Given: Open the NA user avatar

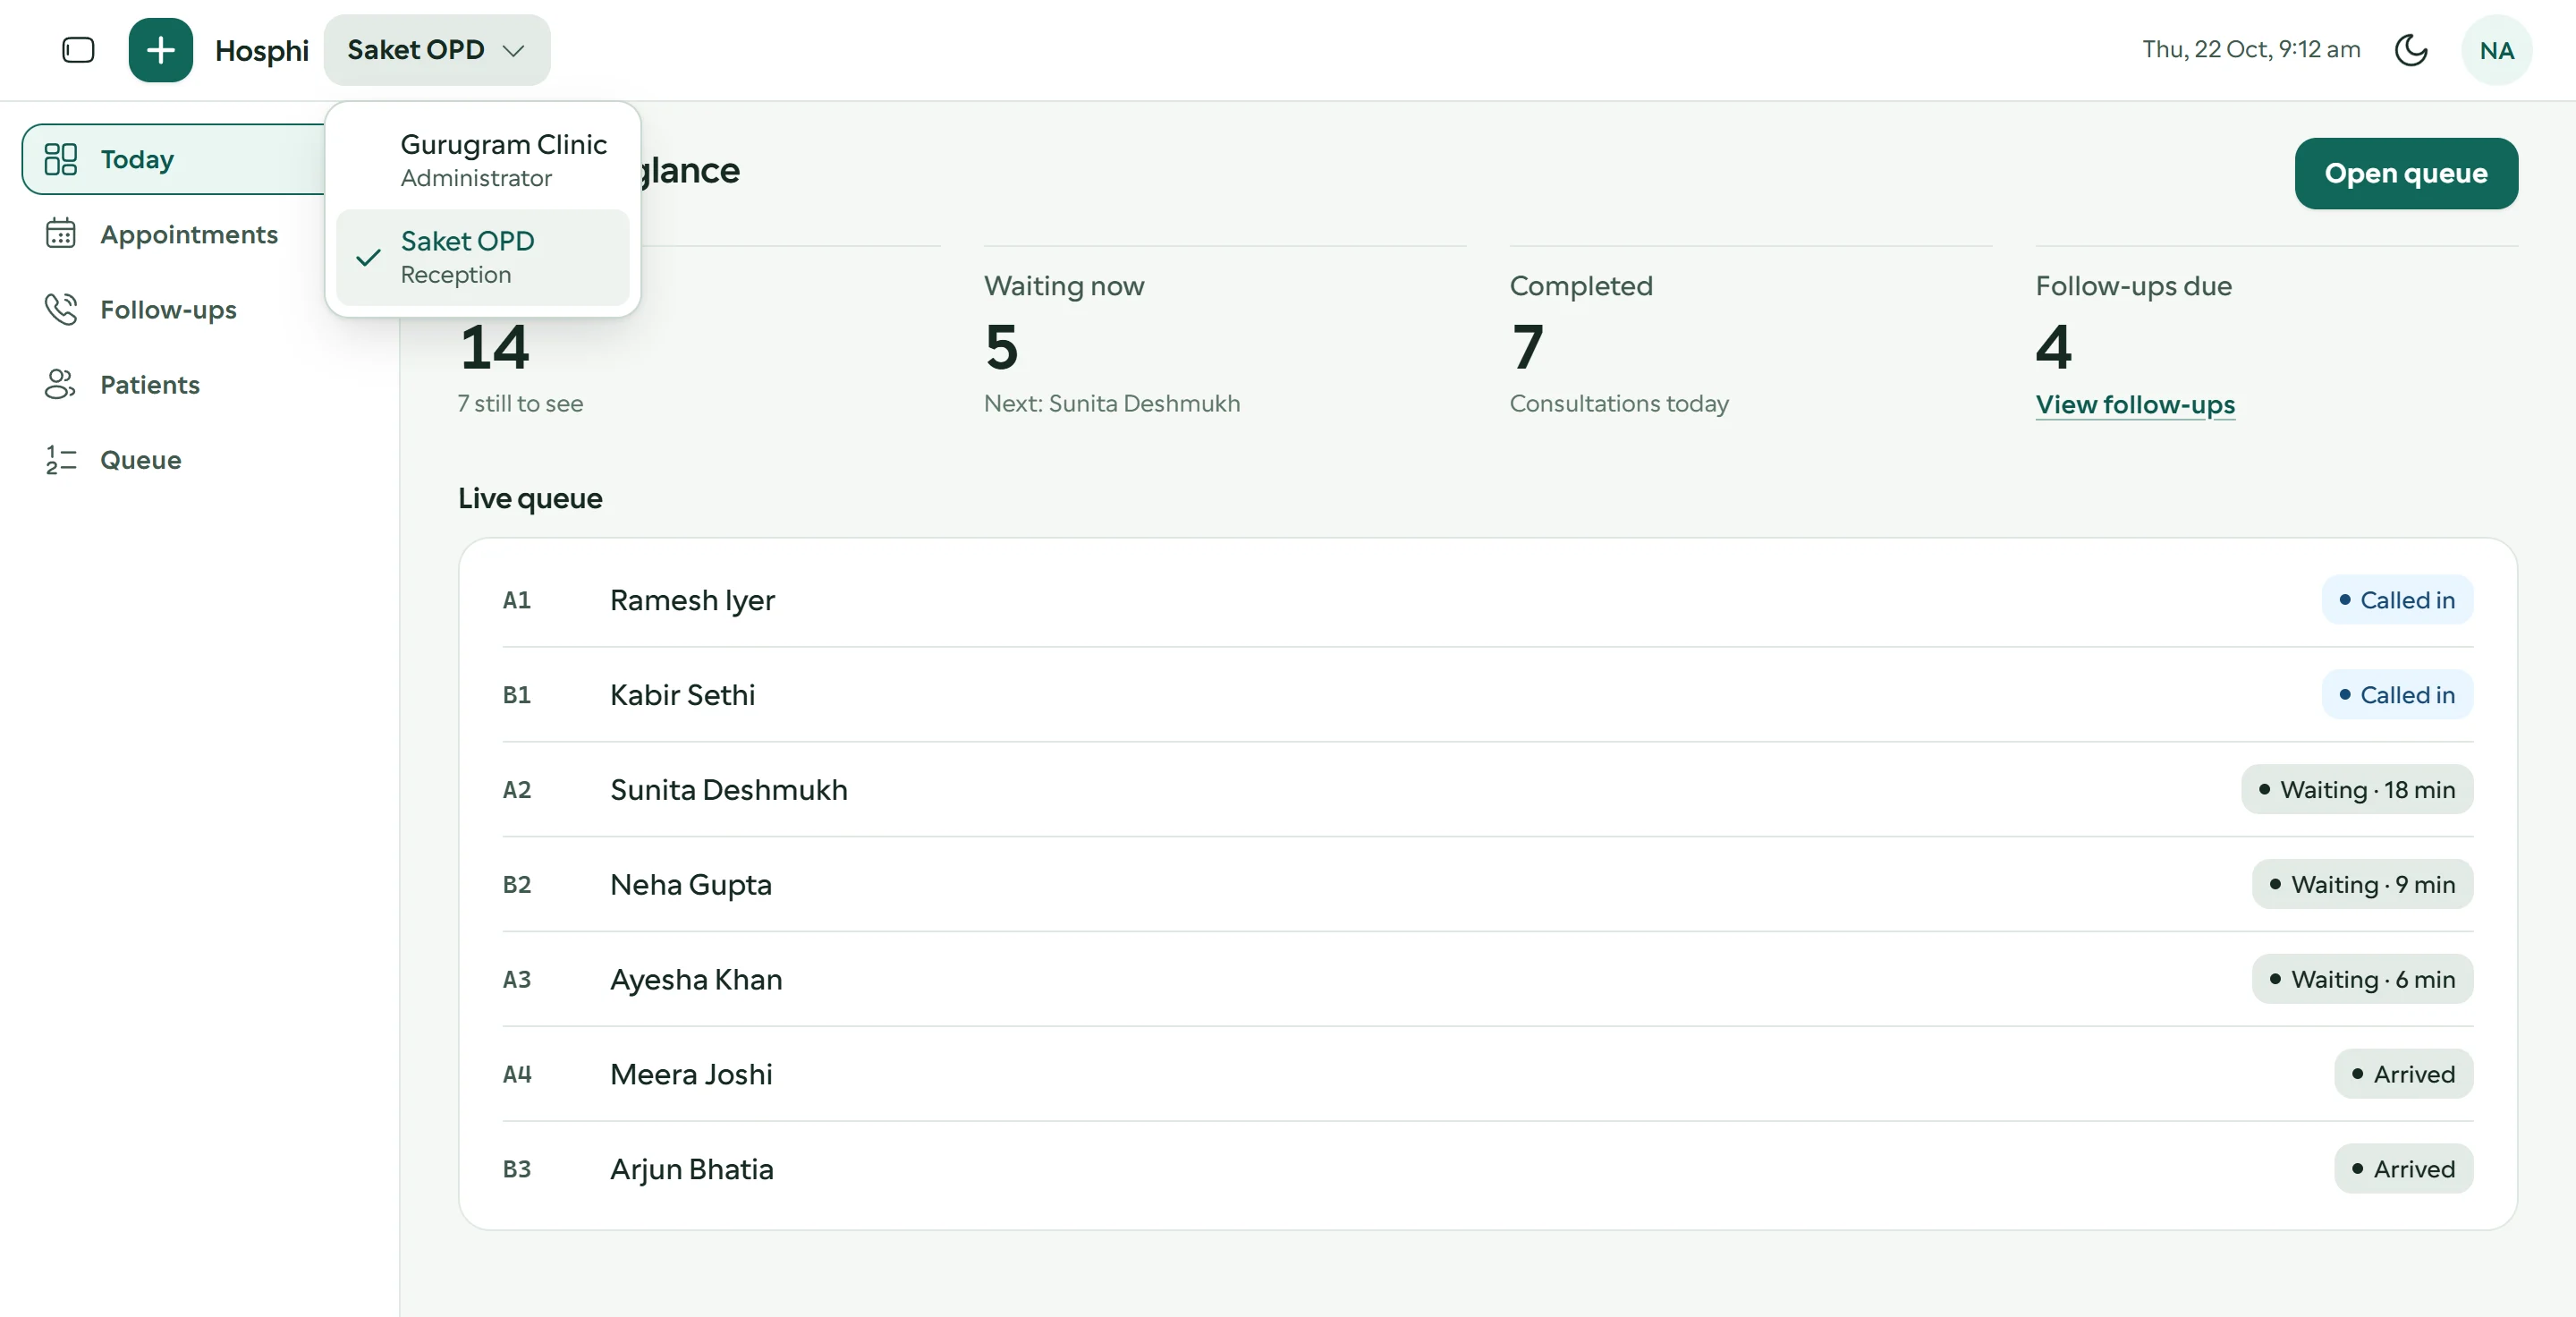Looking at the screenshot, I should [2496, 50].
